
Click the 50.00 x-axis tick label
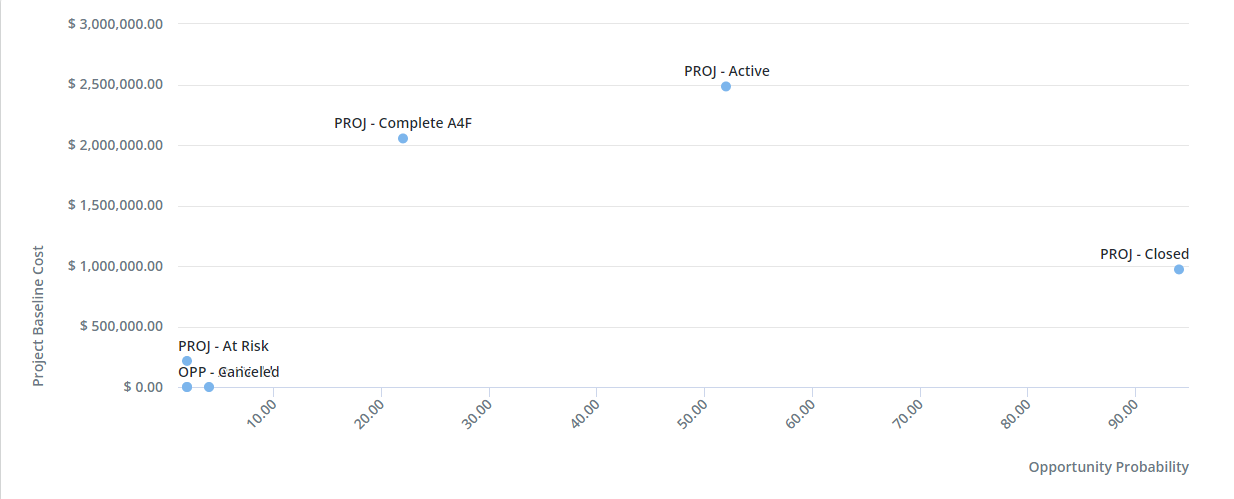(692, 413)
